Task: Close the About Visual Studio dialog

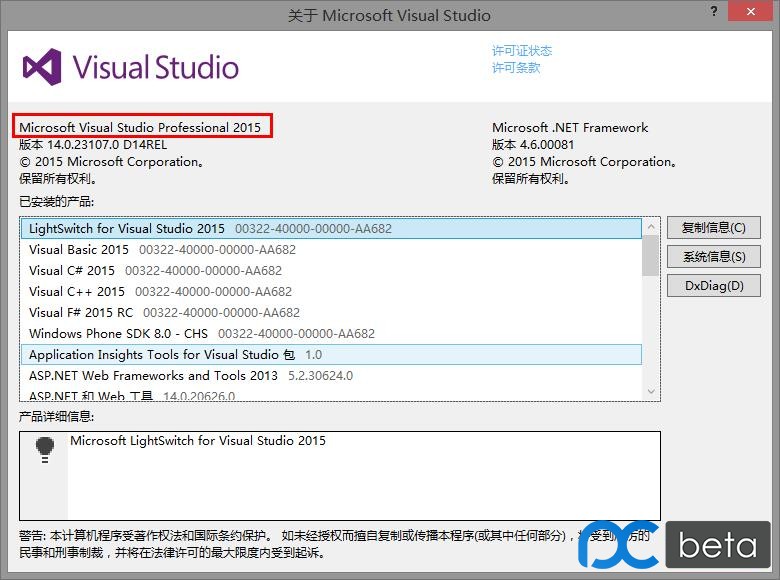Action: pyautogui.click(x=751, y=11)
